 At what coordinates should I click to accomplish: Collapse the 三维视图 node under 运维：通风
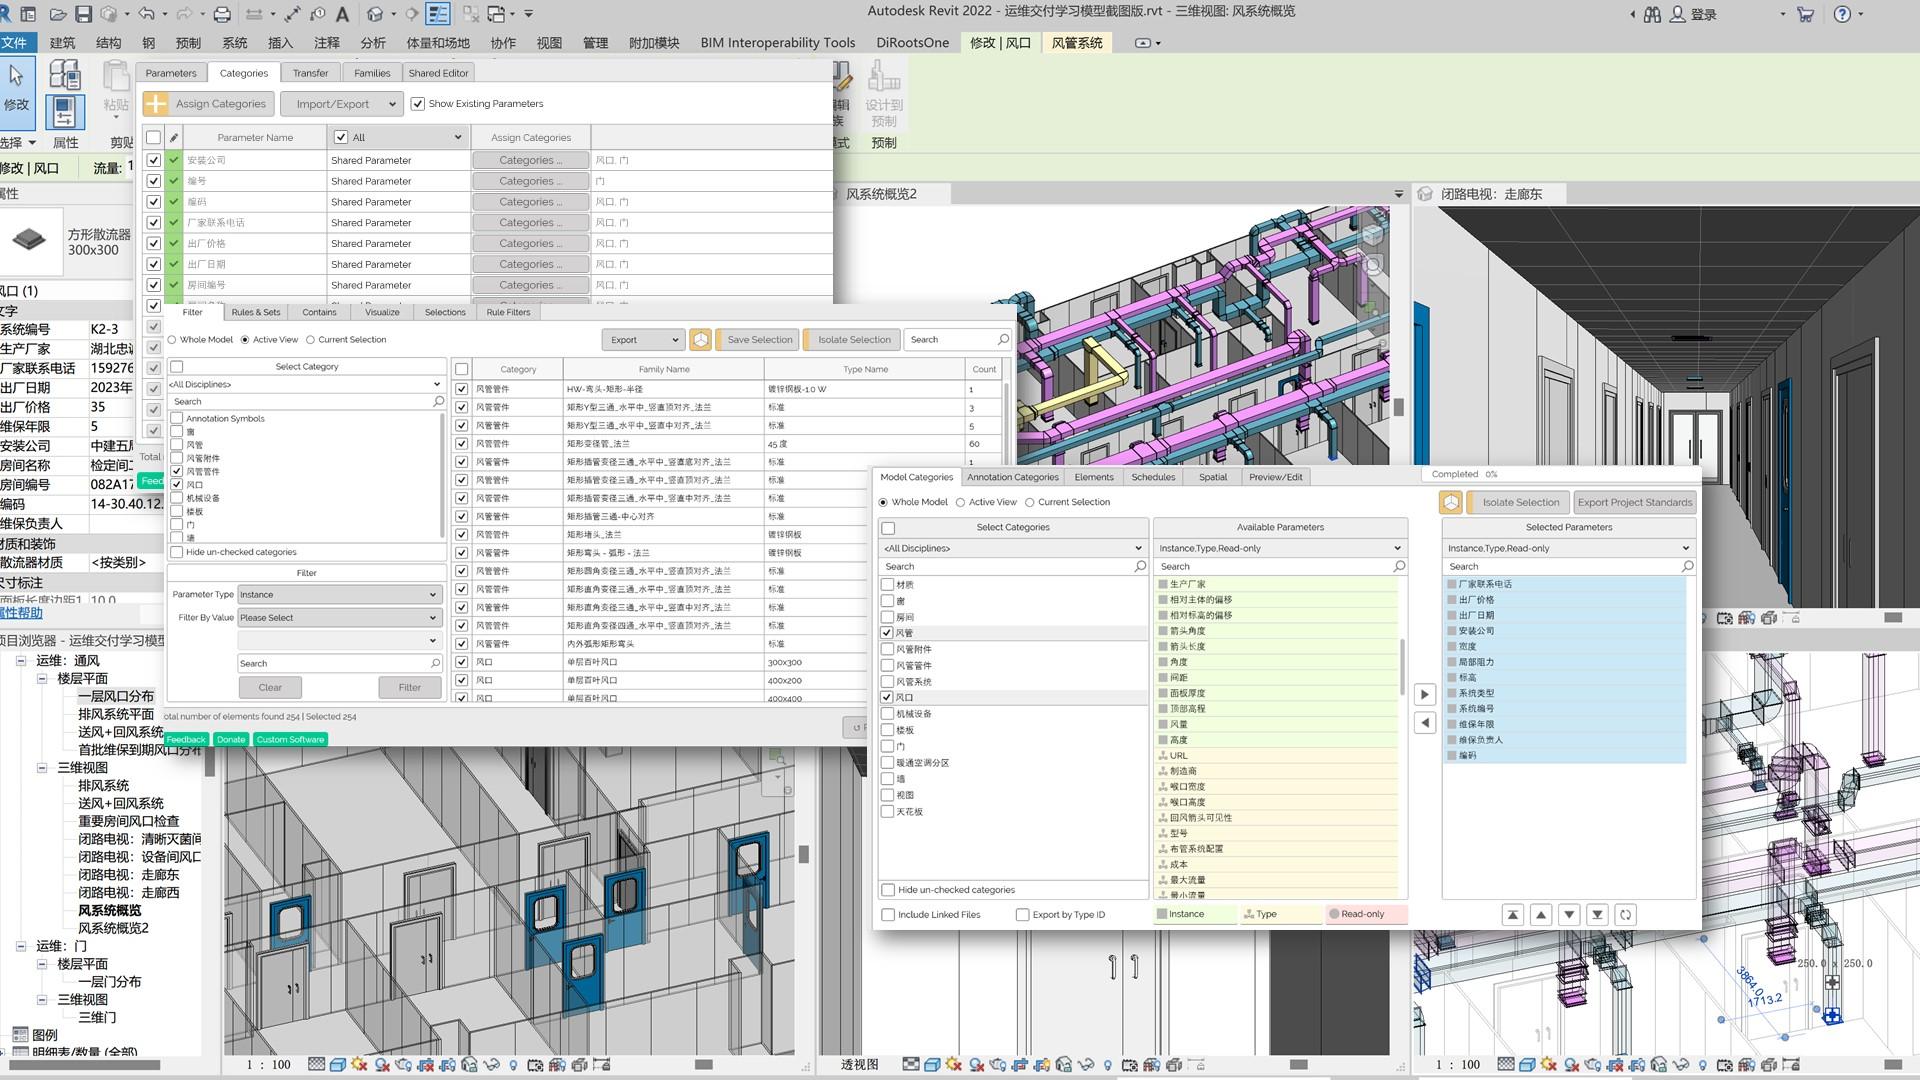(x=42, y=768)
